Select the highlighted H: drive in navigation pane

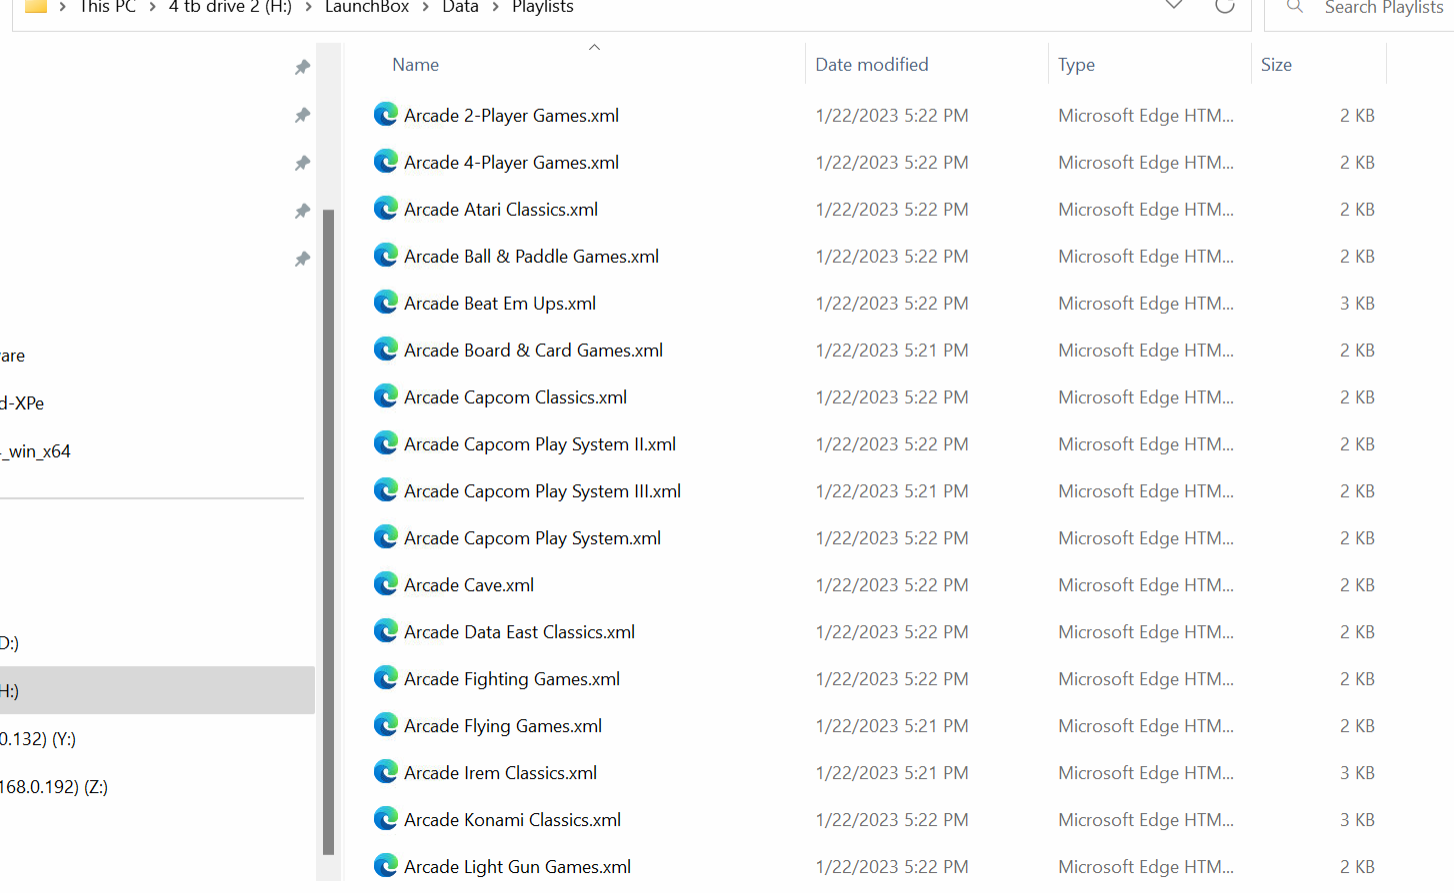157,690
